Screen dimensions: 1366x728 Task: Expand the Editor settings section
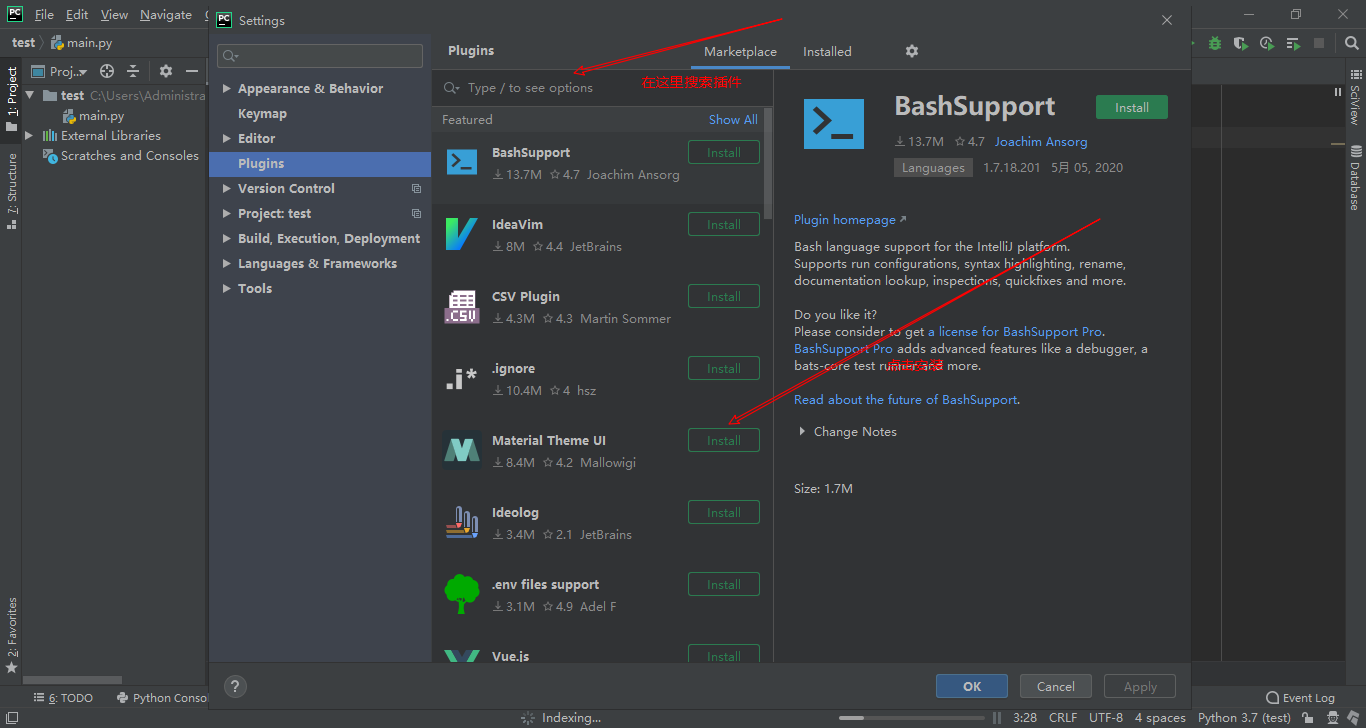227,138
